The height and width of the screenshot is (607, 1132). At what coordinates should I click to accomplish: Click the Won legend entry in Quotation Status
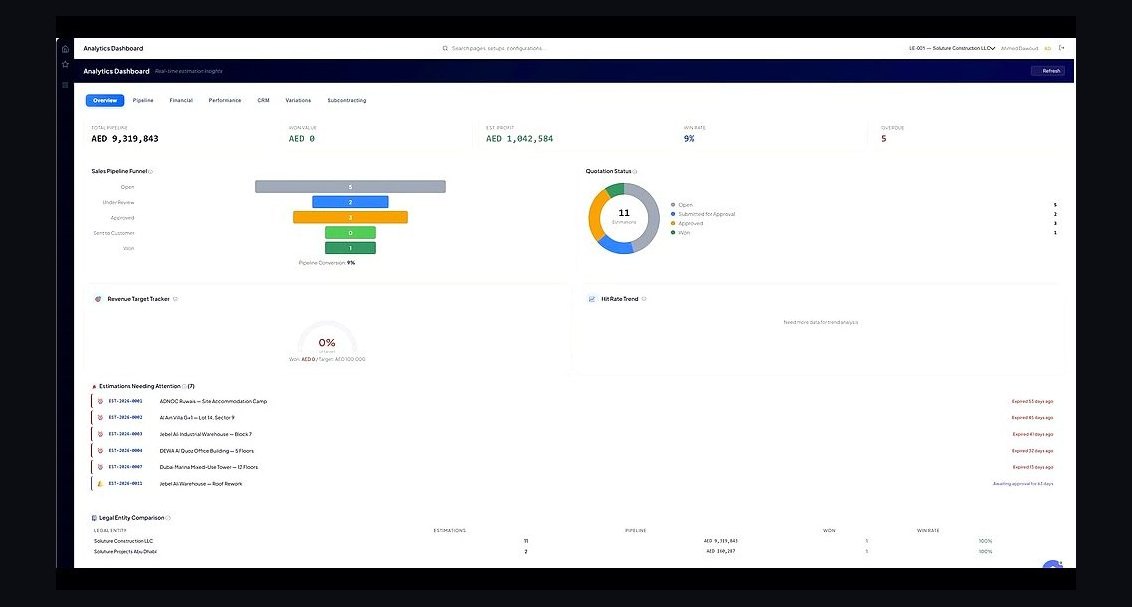[x=681, y=233]
